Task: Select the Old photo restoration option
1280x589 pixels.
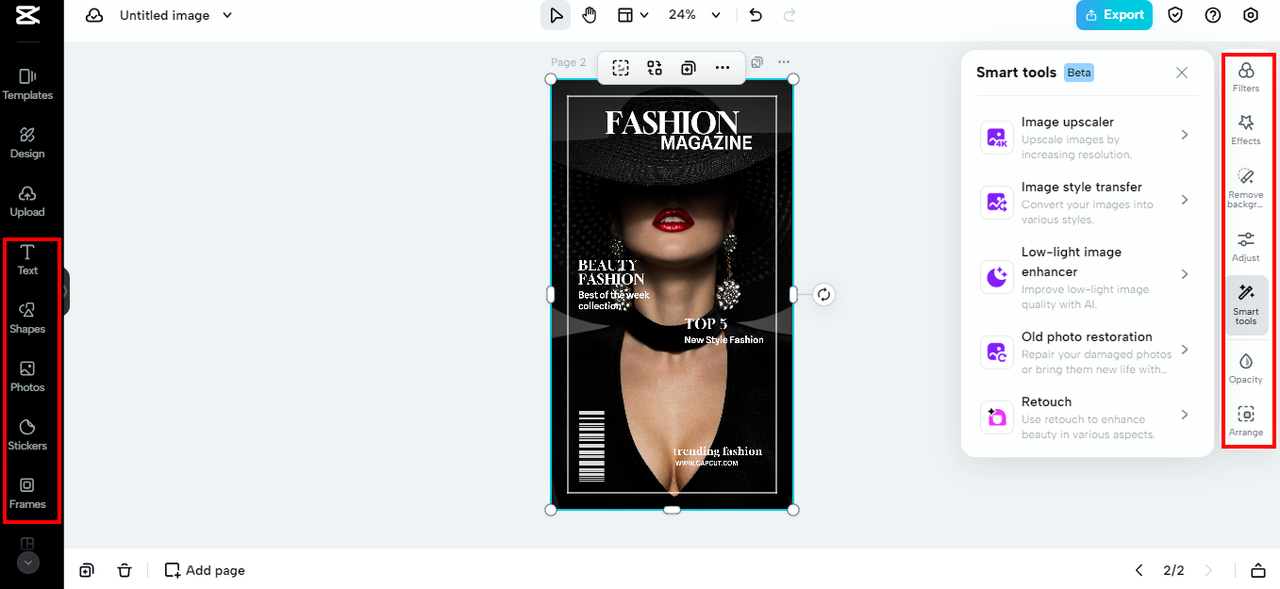Action: pyautogui.click(x=1087, y=352)
